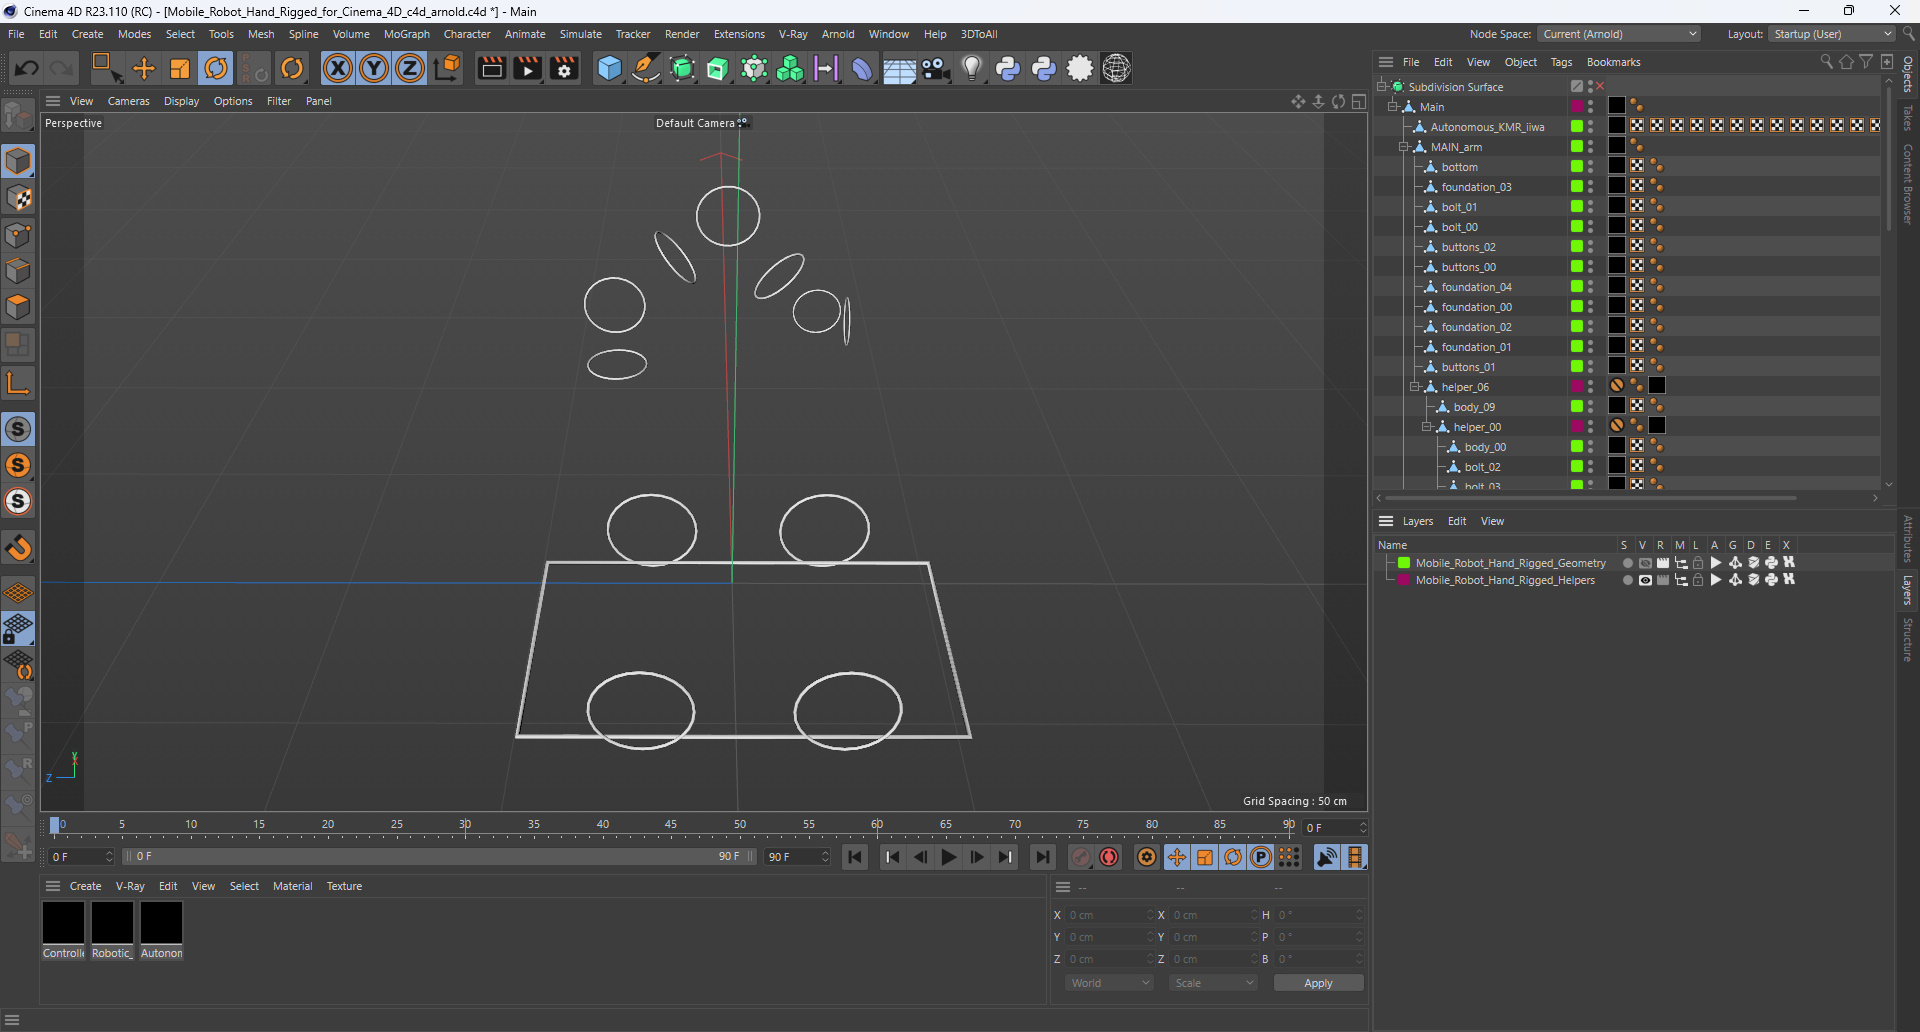The width and height of the screenshot is (1920, 1032).
Task: Click the Undo arrow icon
Action: pos(27,68)
